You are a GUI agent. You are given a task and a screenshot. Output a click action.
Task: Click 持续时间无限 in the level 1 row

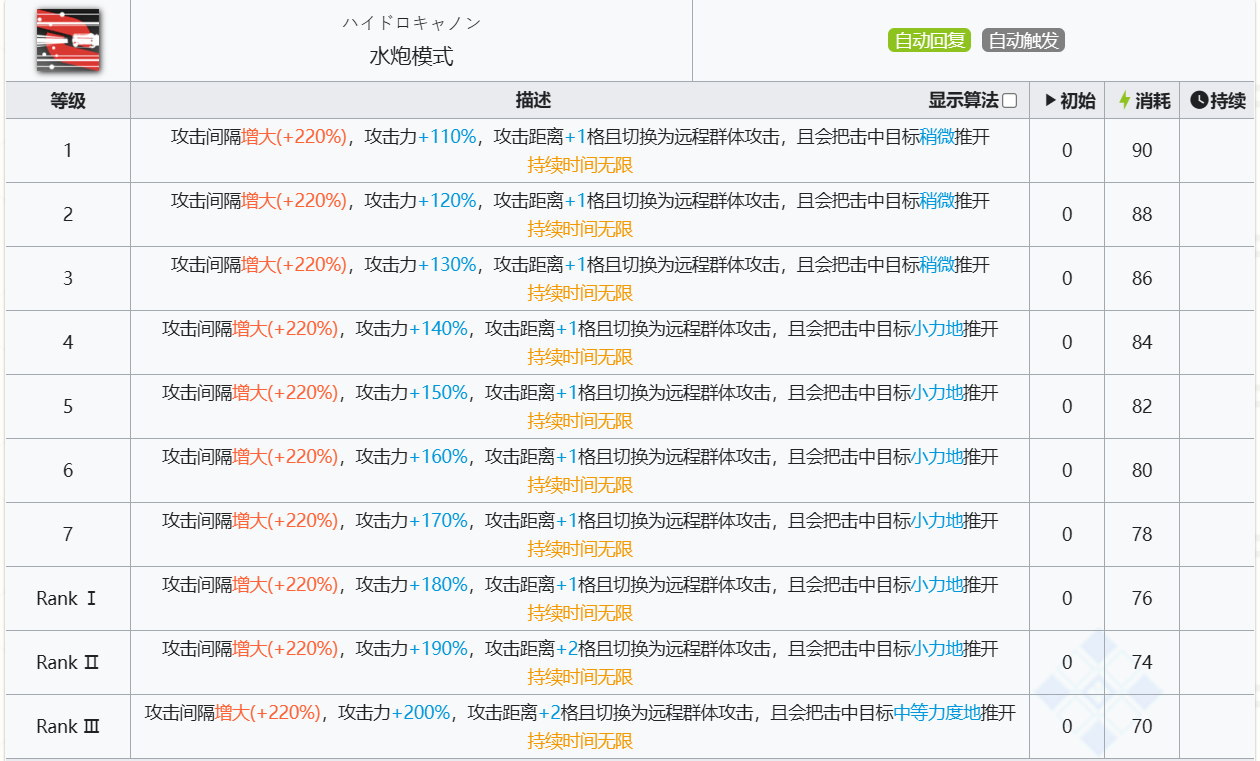[x=580, y=165]
